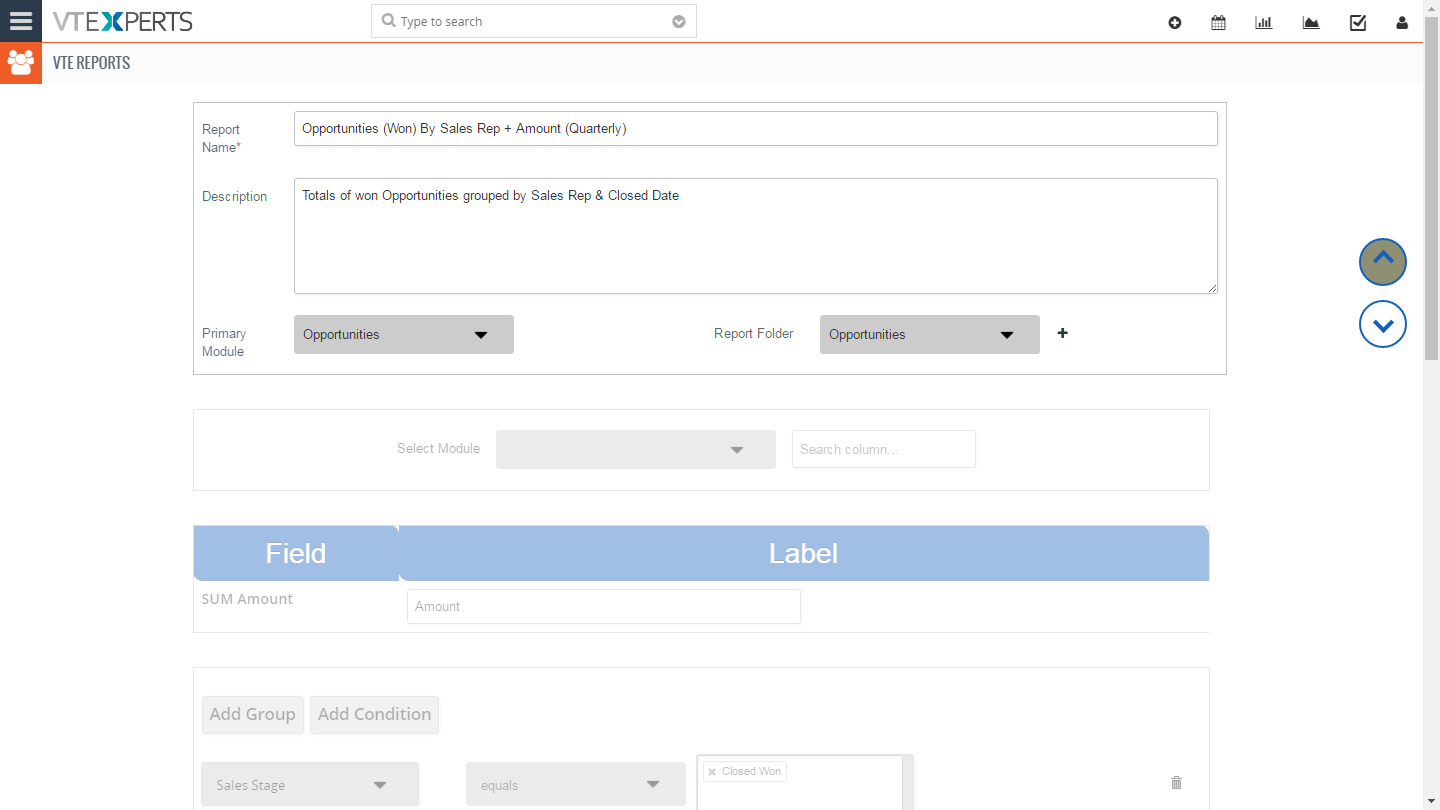The width and height of the screenshot is (1440, 810).
Task: Open the Sales Stage field dropdown
Action: coord(310,785)
